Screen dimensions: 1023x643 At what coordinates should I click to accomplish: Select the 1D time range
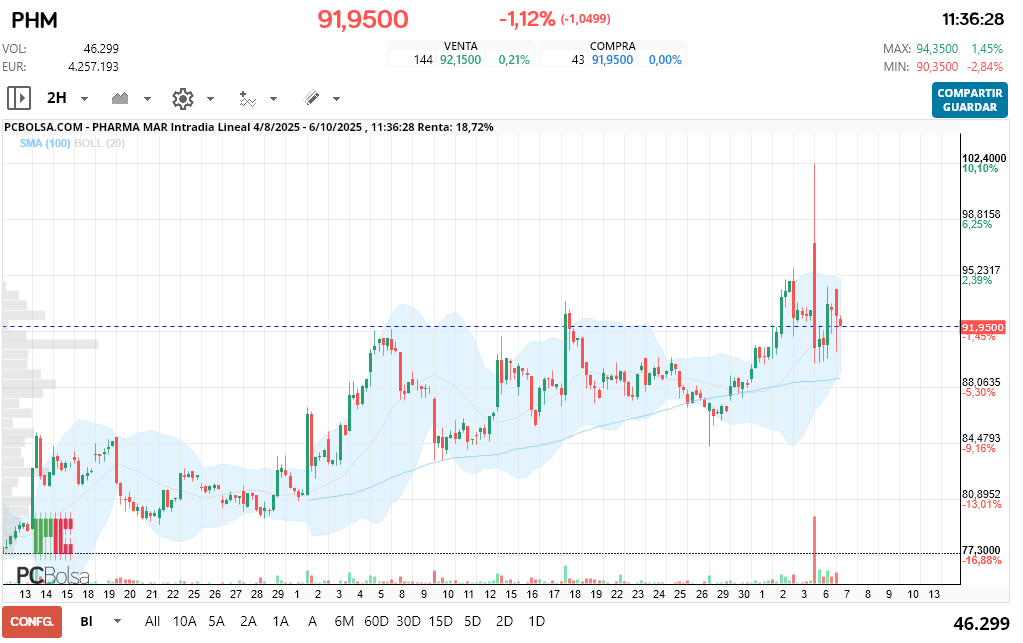[536, 621]
